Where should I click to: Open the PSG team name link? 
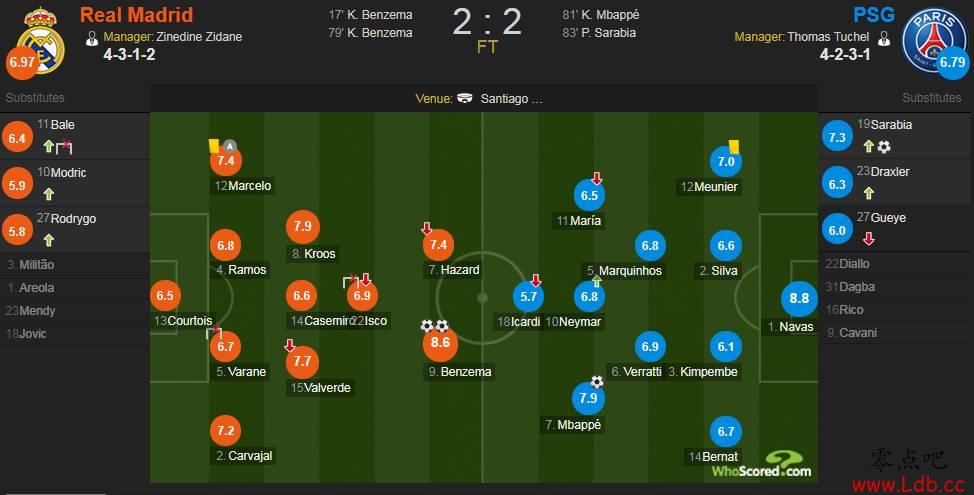(x=873, y=14)
